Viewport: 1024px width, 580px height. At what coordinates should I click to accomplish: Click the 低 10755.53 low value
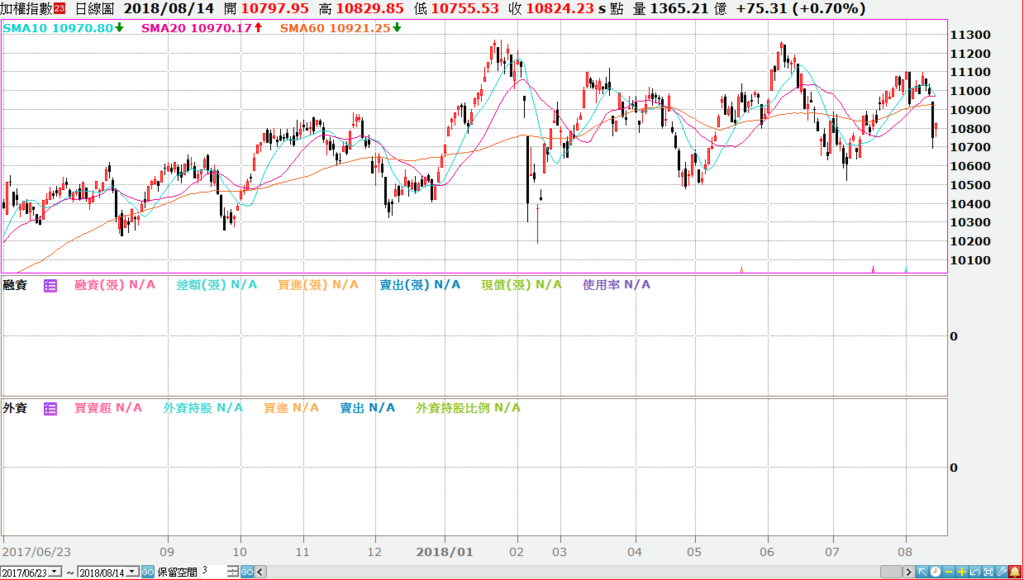click(x=456, y=8)
